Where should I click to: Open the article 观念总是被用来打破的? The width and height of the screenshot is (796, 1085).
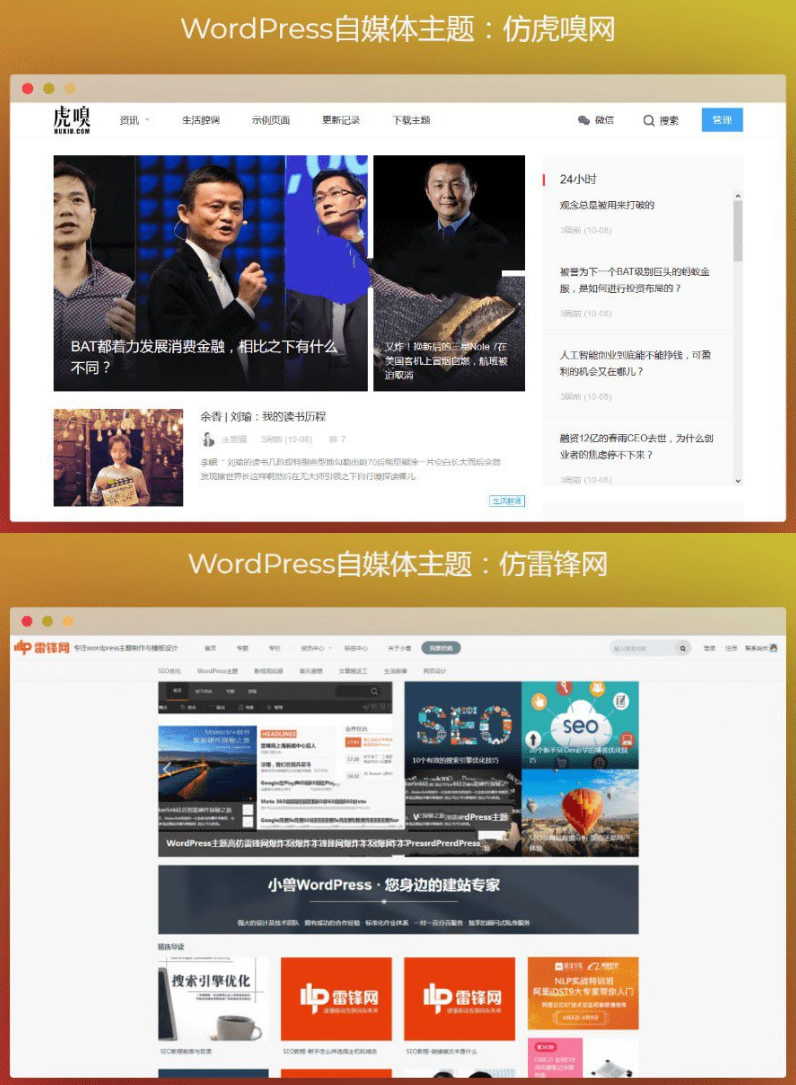coord(607,205)
